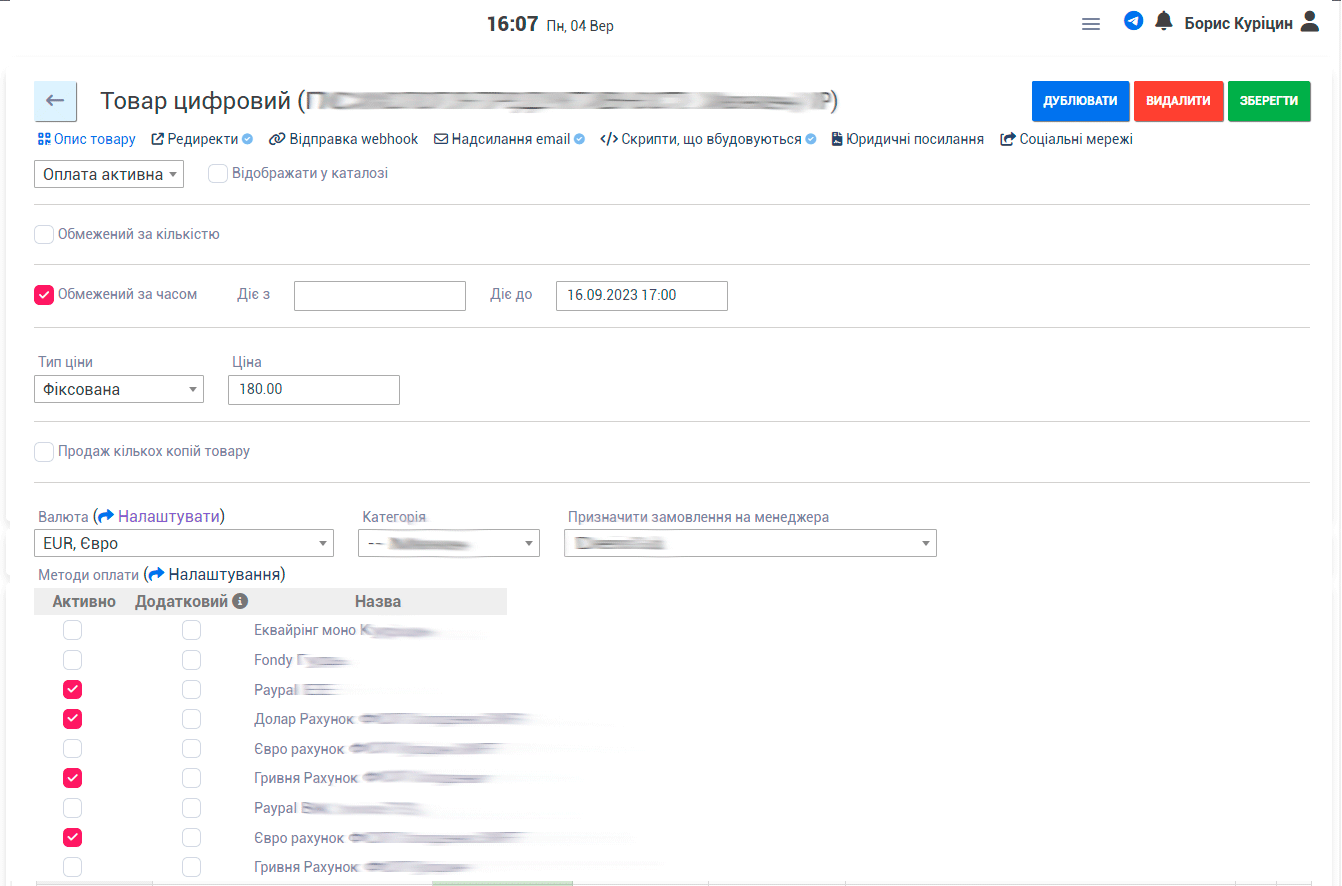1342x886 pixels.
Task: Click info icon next to Додатковий
Action: [x=240, y=601]
